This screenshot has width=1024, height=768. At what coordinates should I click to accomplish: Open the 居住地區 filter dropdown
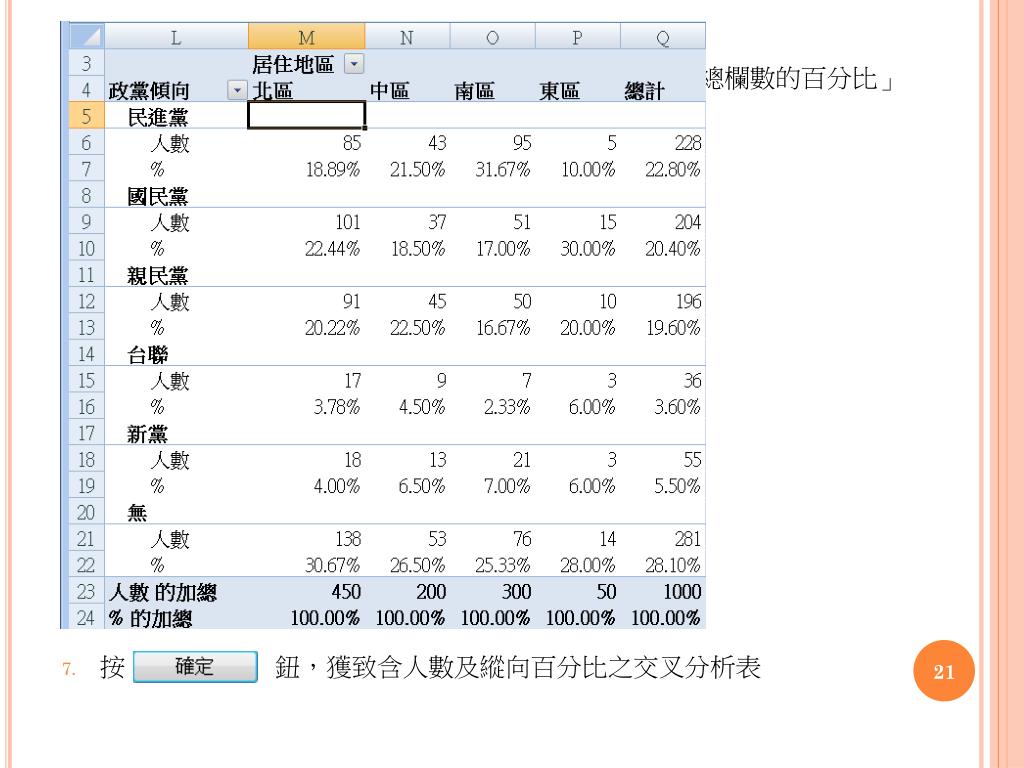(354, 64)
